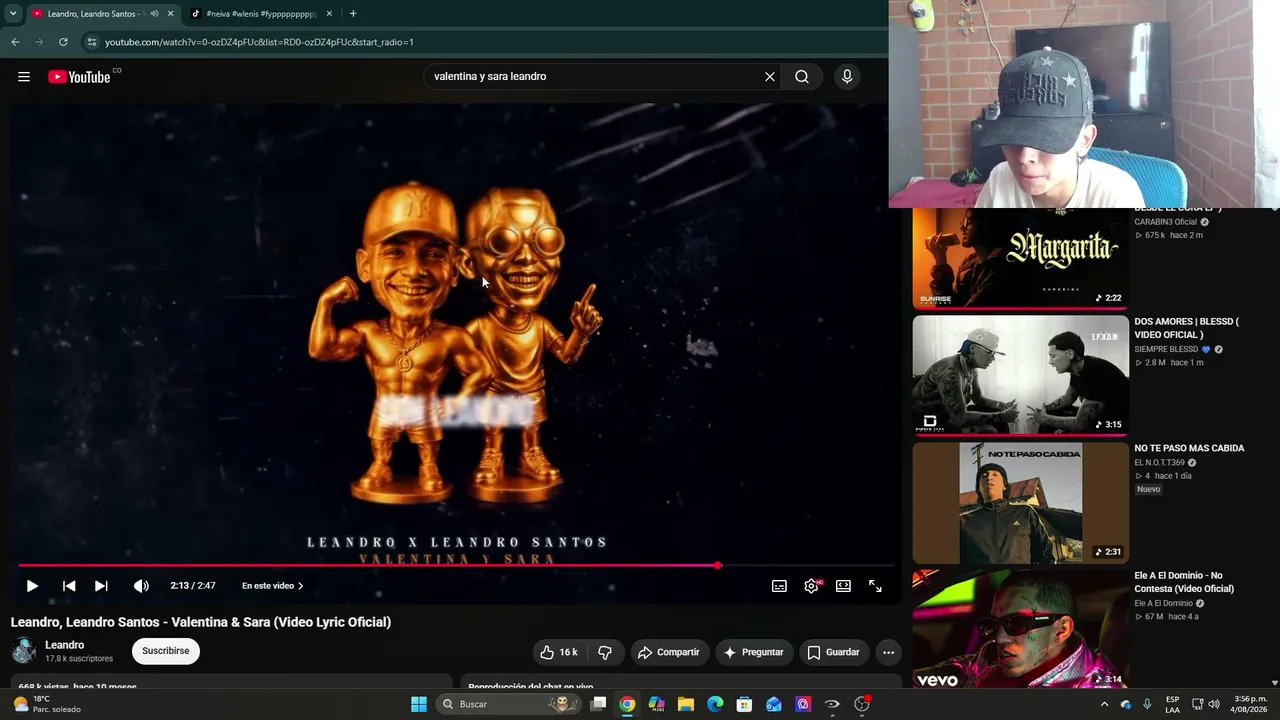The image size is (1280, 720).
Task: Enter fullscreen on the video
Action: pyautogui.click(x=875, y=586)
